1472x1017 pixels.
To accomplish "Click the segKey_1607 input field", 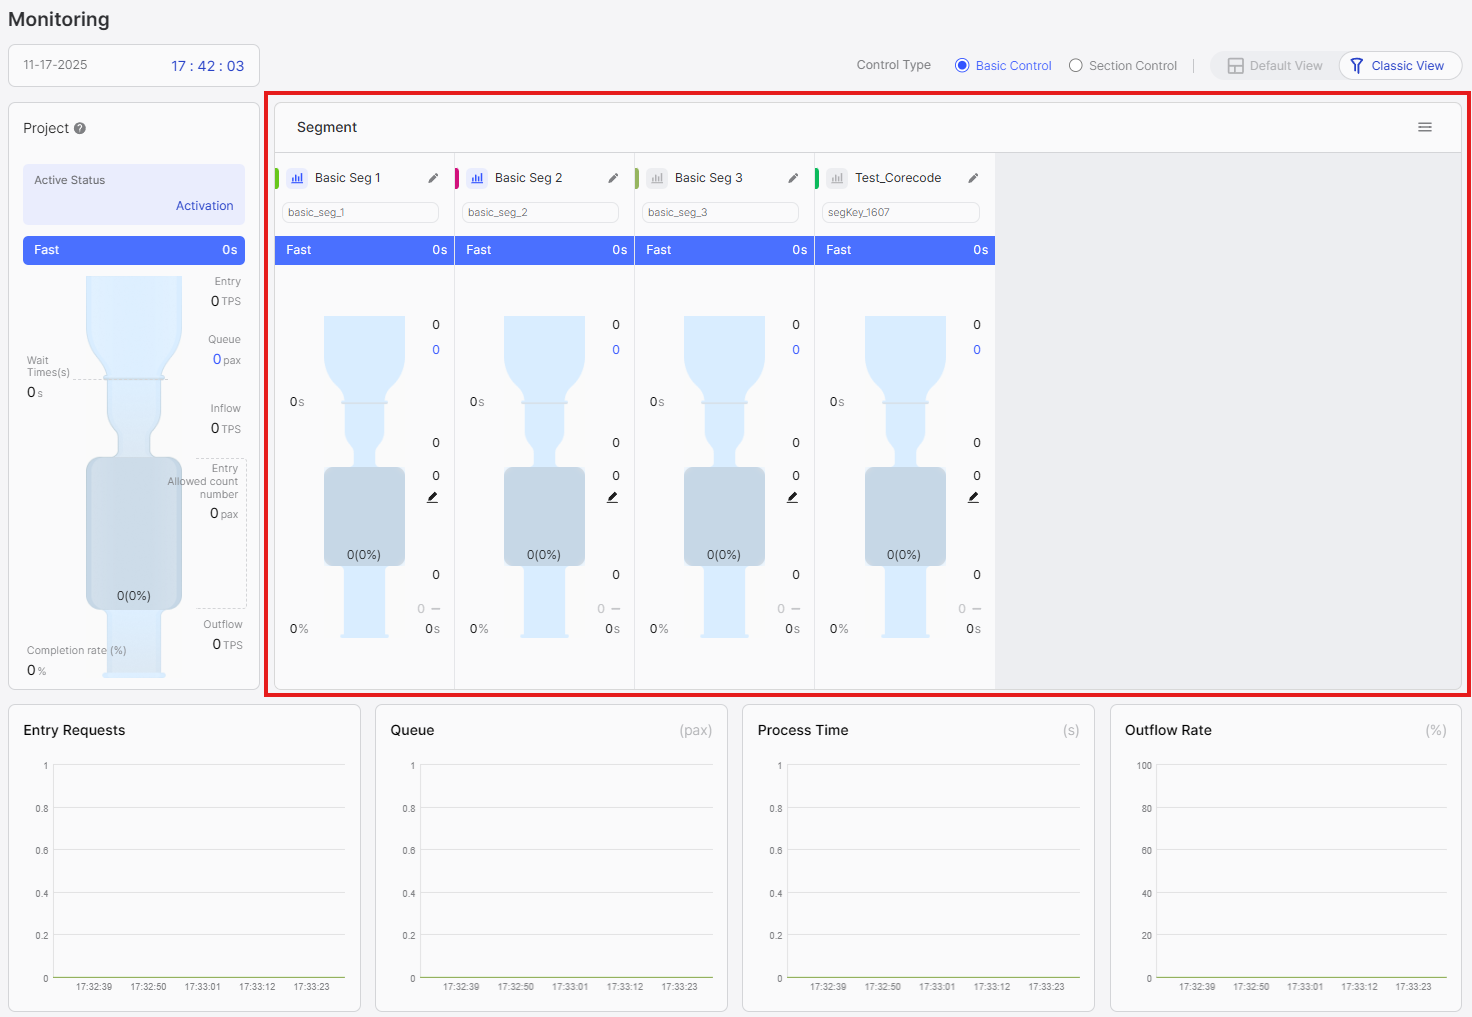I will tap(900, 212).
